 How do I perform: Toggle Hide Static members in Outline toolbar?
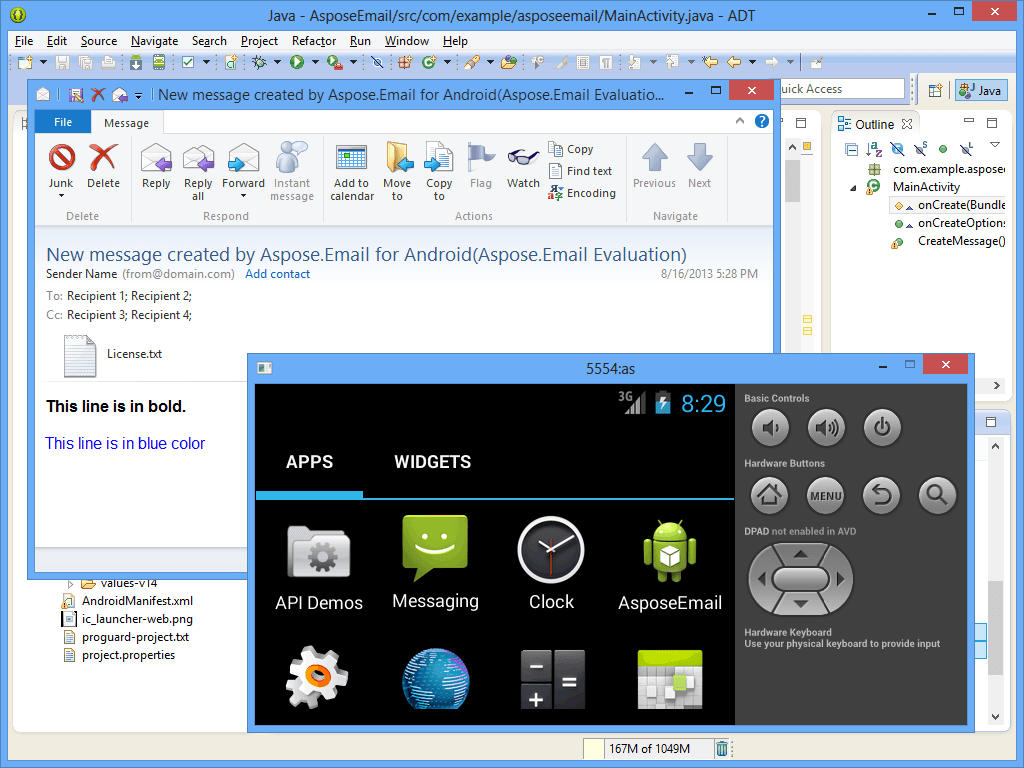[920, 150]
